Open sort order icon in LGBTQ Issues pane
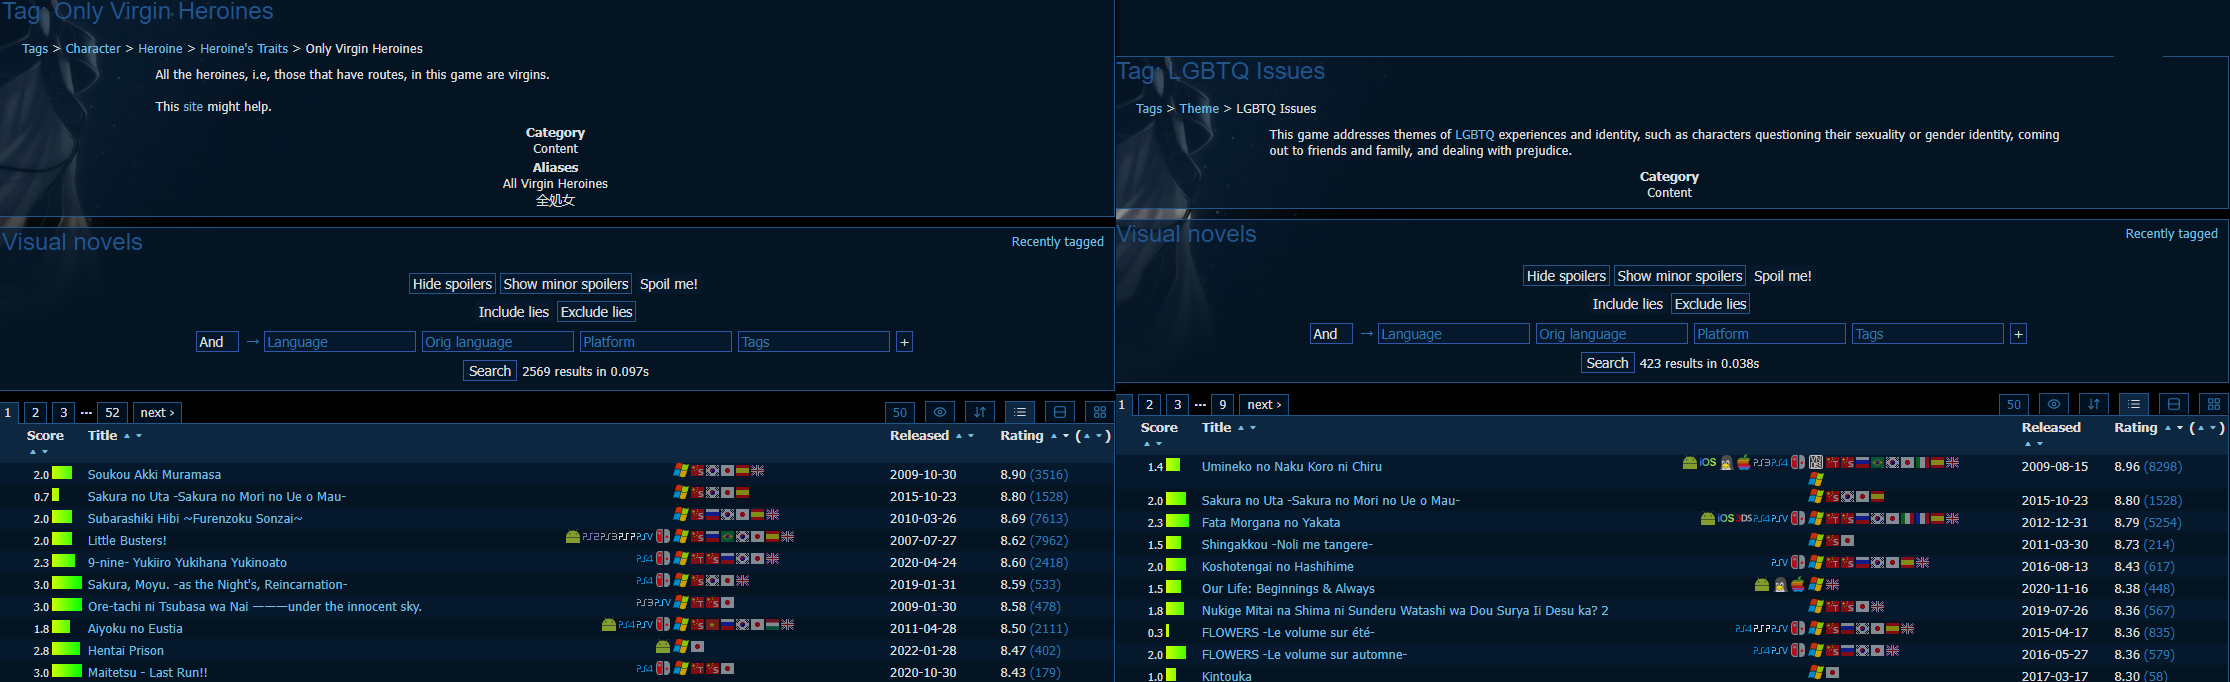This screenshot has width=2230, height=682. pyautogui.click(x=2094, y=404)
